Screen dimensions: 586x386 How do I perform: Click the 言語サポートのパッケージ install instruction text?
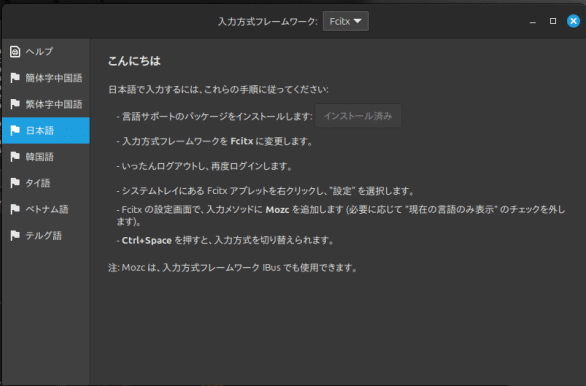click(215, 116)
